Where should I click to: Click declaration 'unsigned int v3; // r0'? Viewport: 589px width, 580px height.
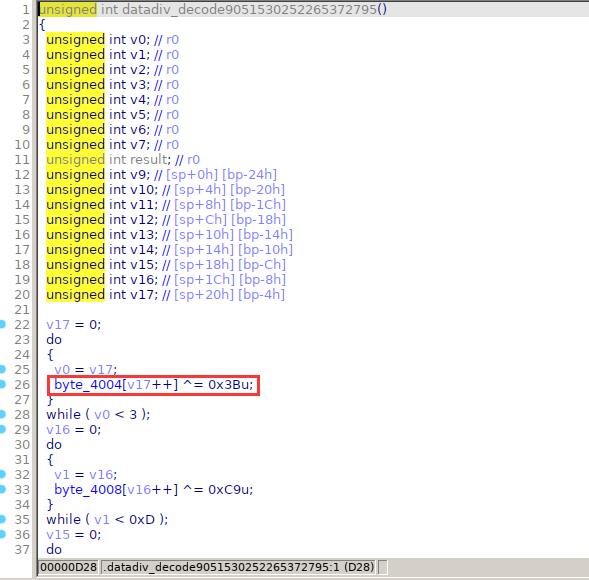(112, 85)
